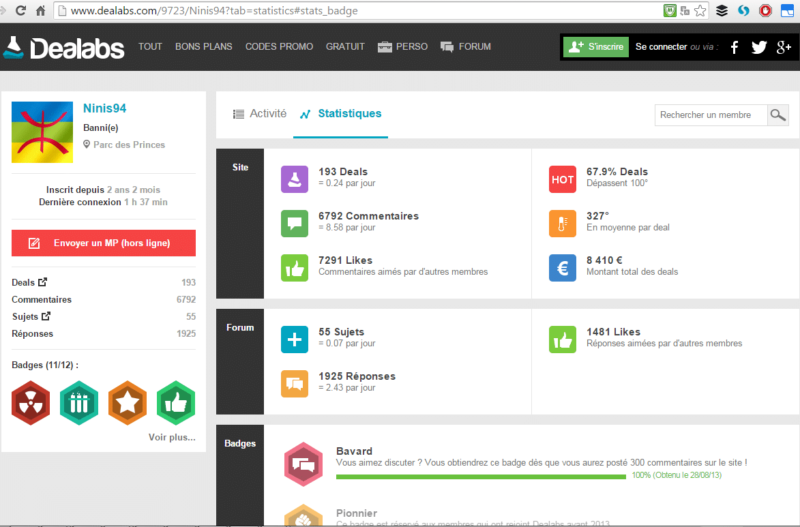Click the Rechercher un membre field

coord(710,115)
